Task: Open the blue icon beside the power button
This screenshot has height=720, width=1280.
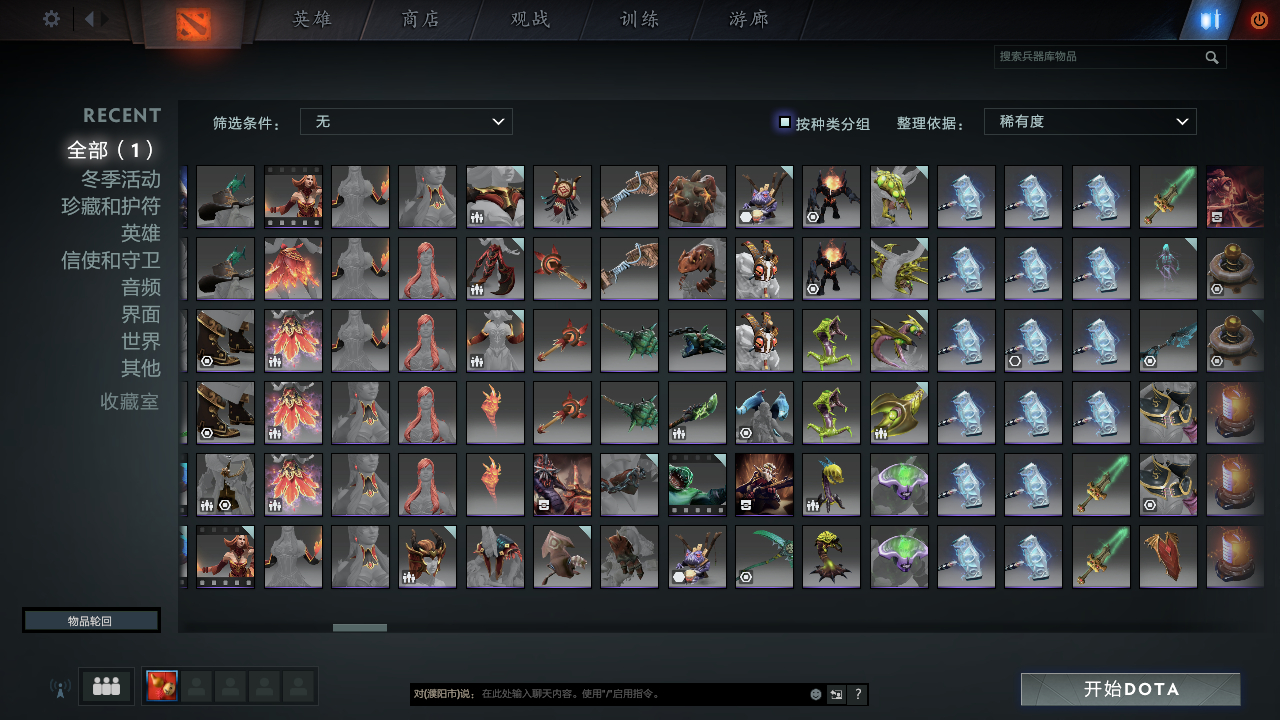Action: pos(1211,20)
